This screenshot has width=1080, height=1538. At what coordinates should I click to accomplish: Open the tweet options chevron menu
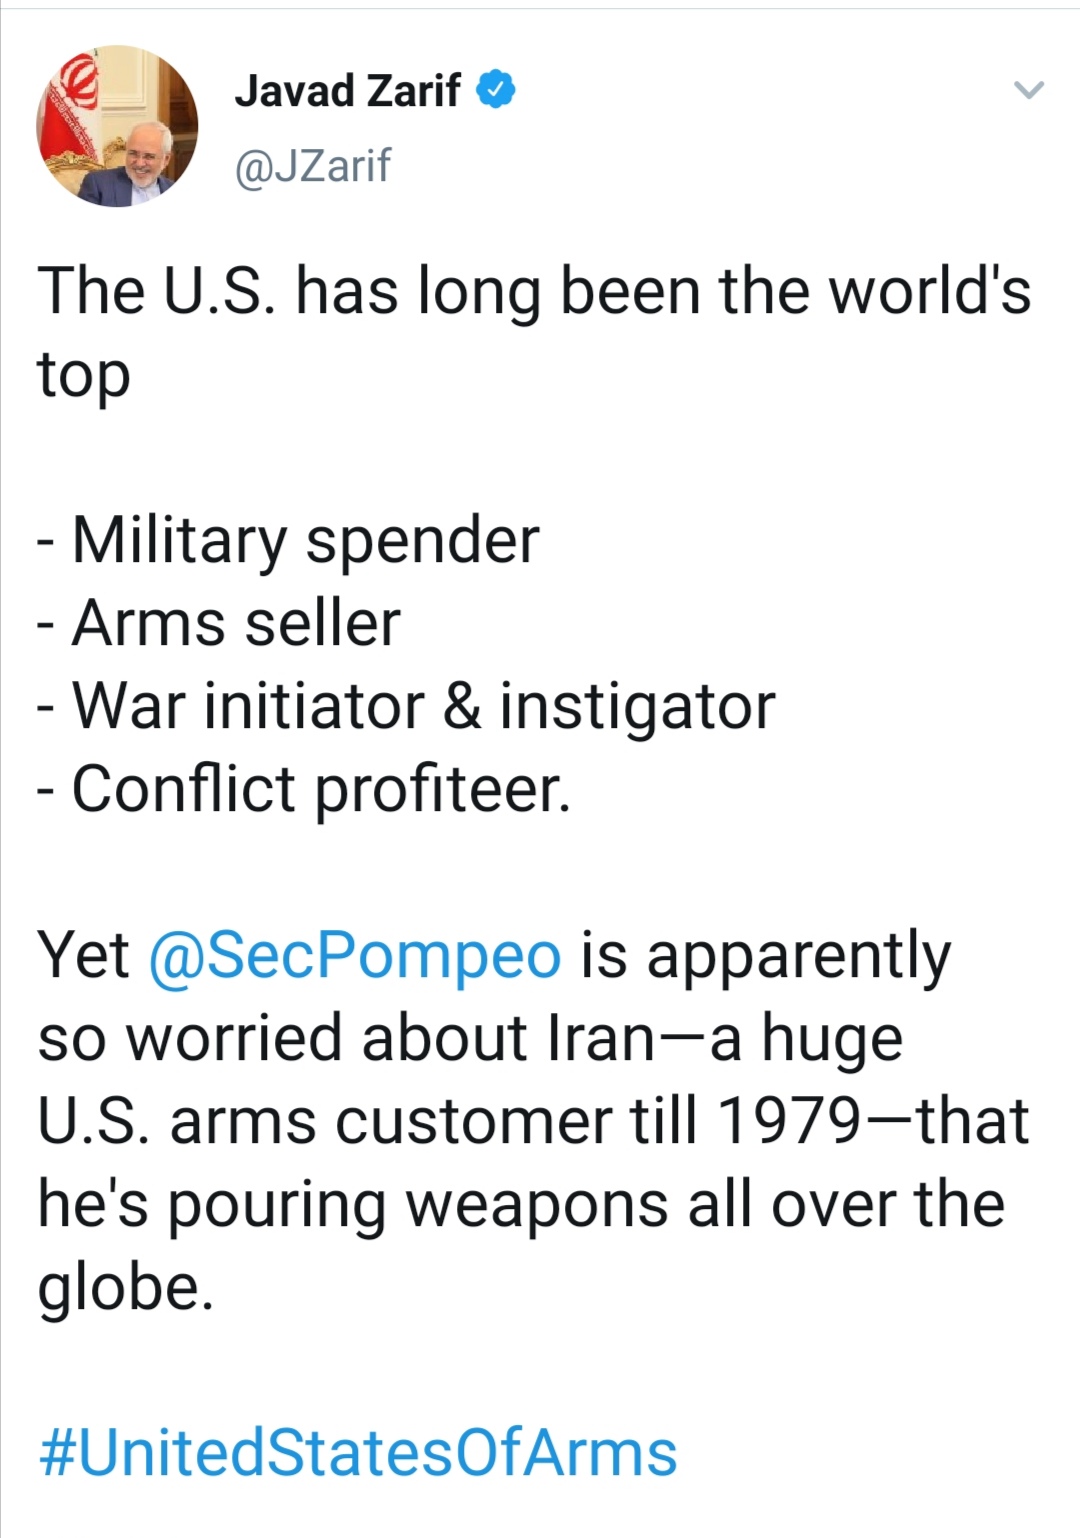1029,90
